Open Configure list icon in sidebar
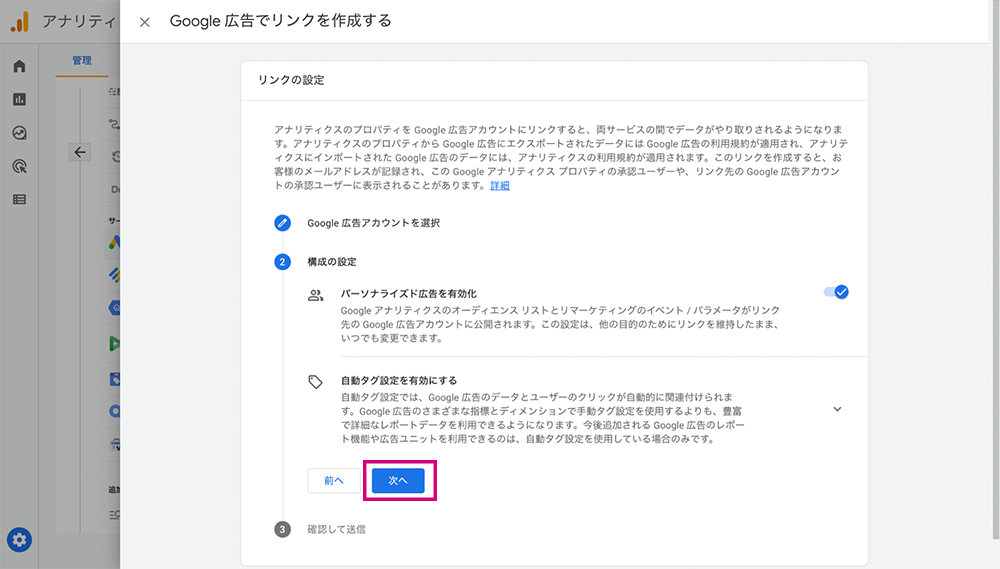This screenshot has height=569, width=1000. 19,200
